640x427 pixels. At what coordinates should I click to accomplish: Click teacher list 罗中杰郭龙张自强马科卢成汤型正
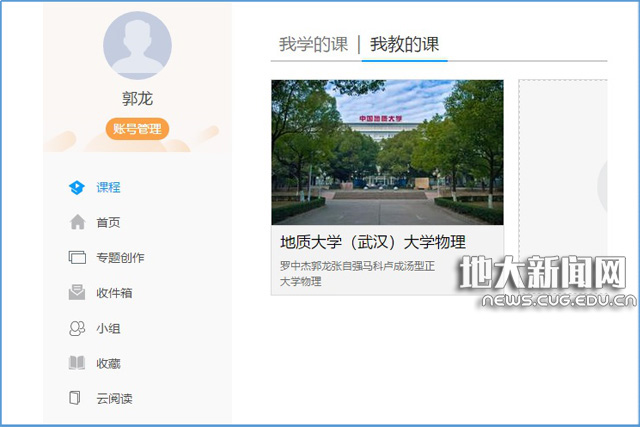pos(357,266)
